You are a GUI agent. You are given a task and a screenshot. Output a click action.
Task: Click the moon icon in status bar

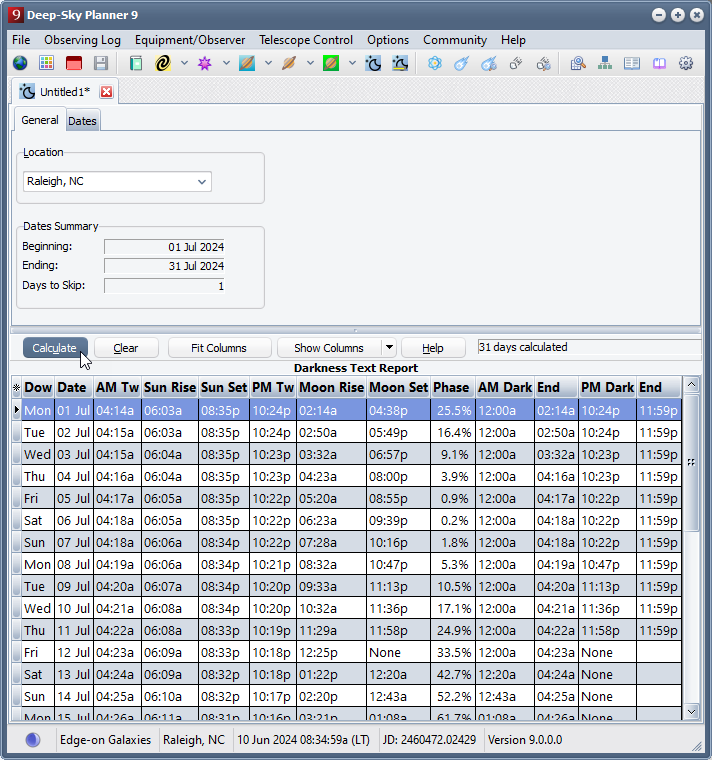pos(33,740)
